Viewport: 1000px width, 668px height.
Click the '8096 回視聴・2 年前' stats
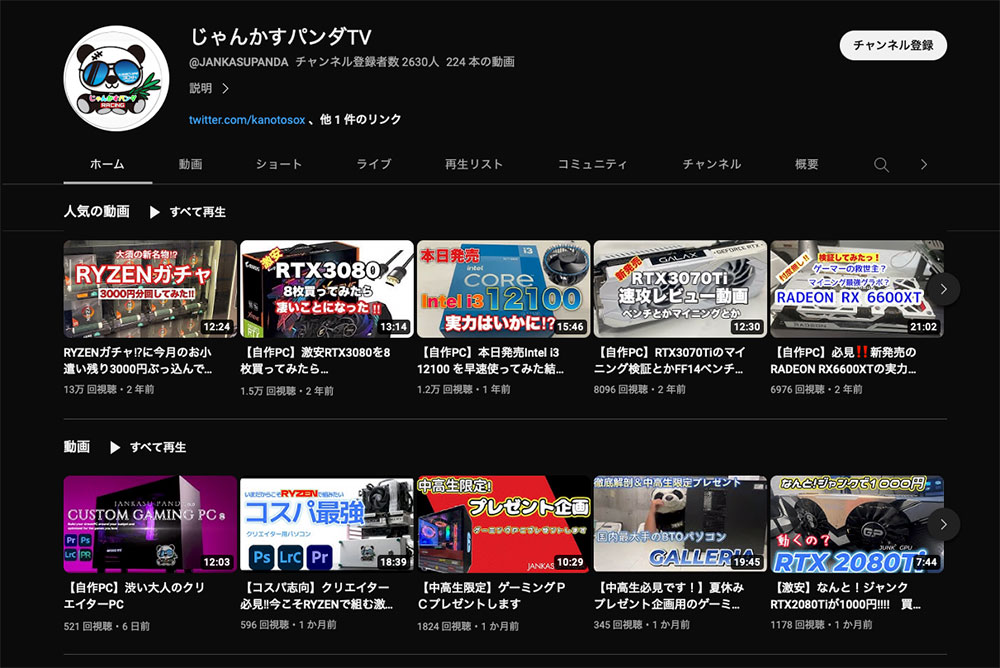click(x=640, y=389)
